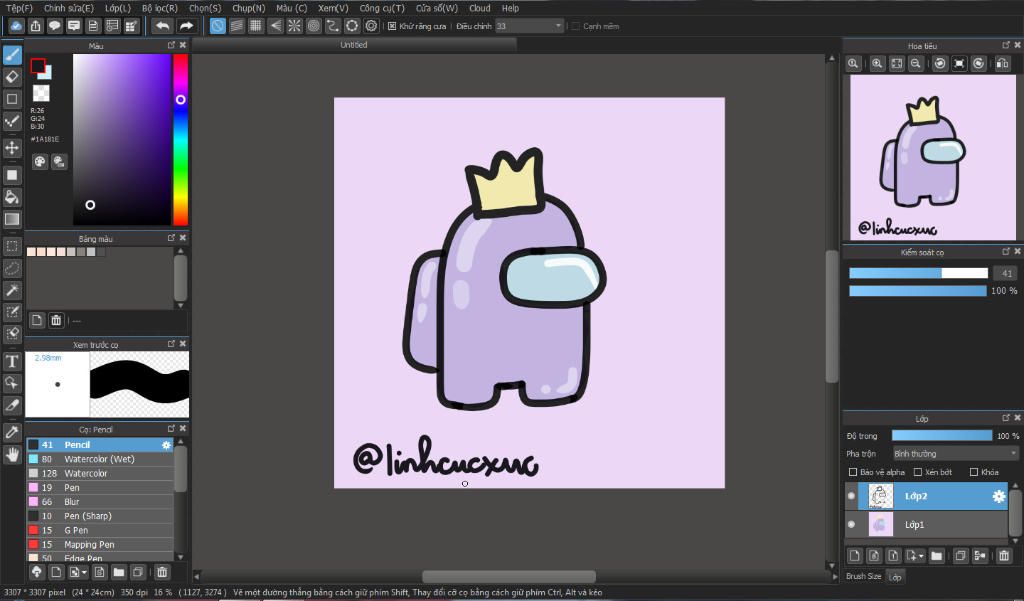This screenshot has height=601, width=1024.
Task: Open the Cloud menu
Action: [x=479, y=8]
